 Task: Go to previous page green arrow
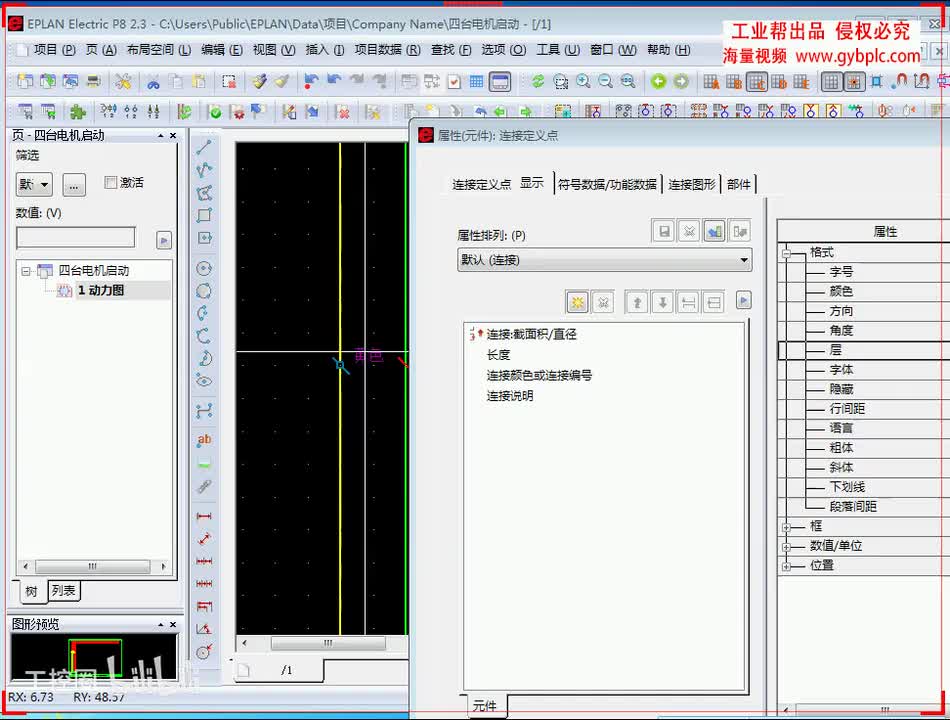point(659,81)
